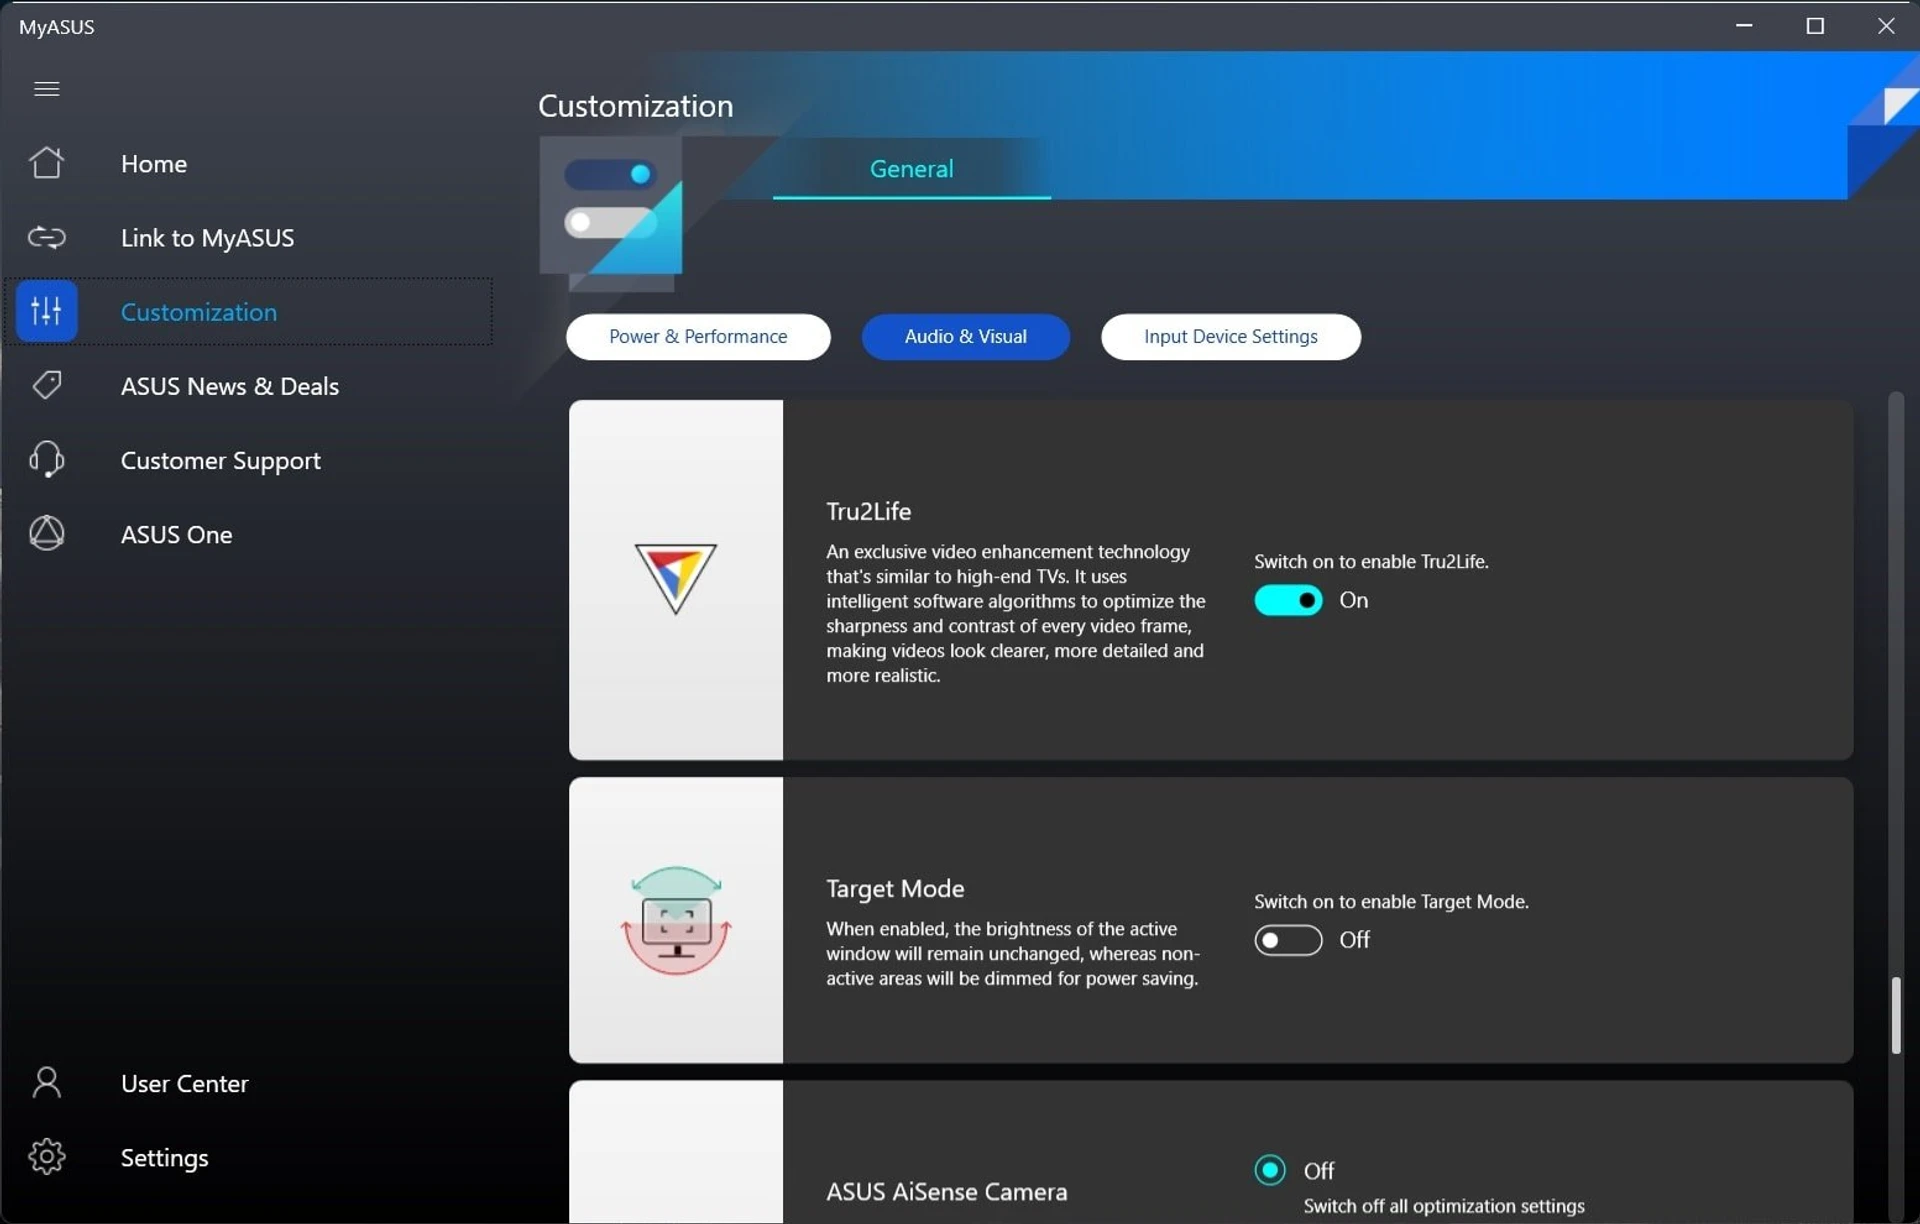Click the ASUS News & Deals tag icon
This screenshot has height=1224, width=1920.
[46, 385]
